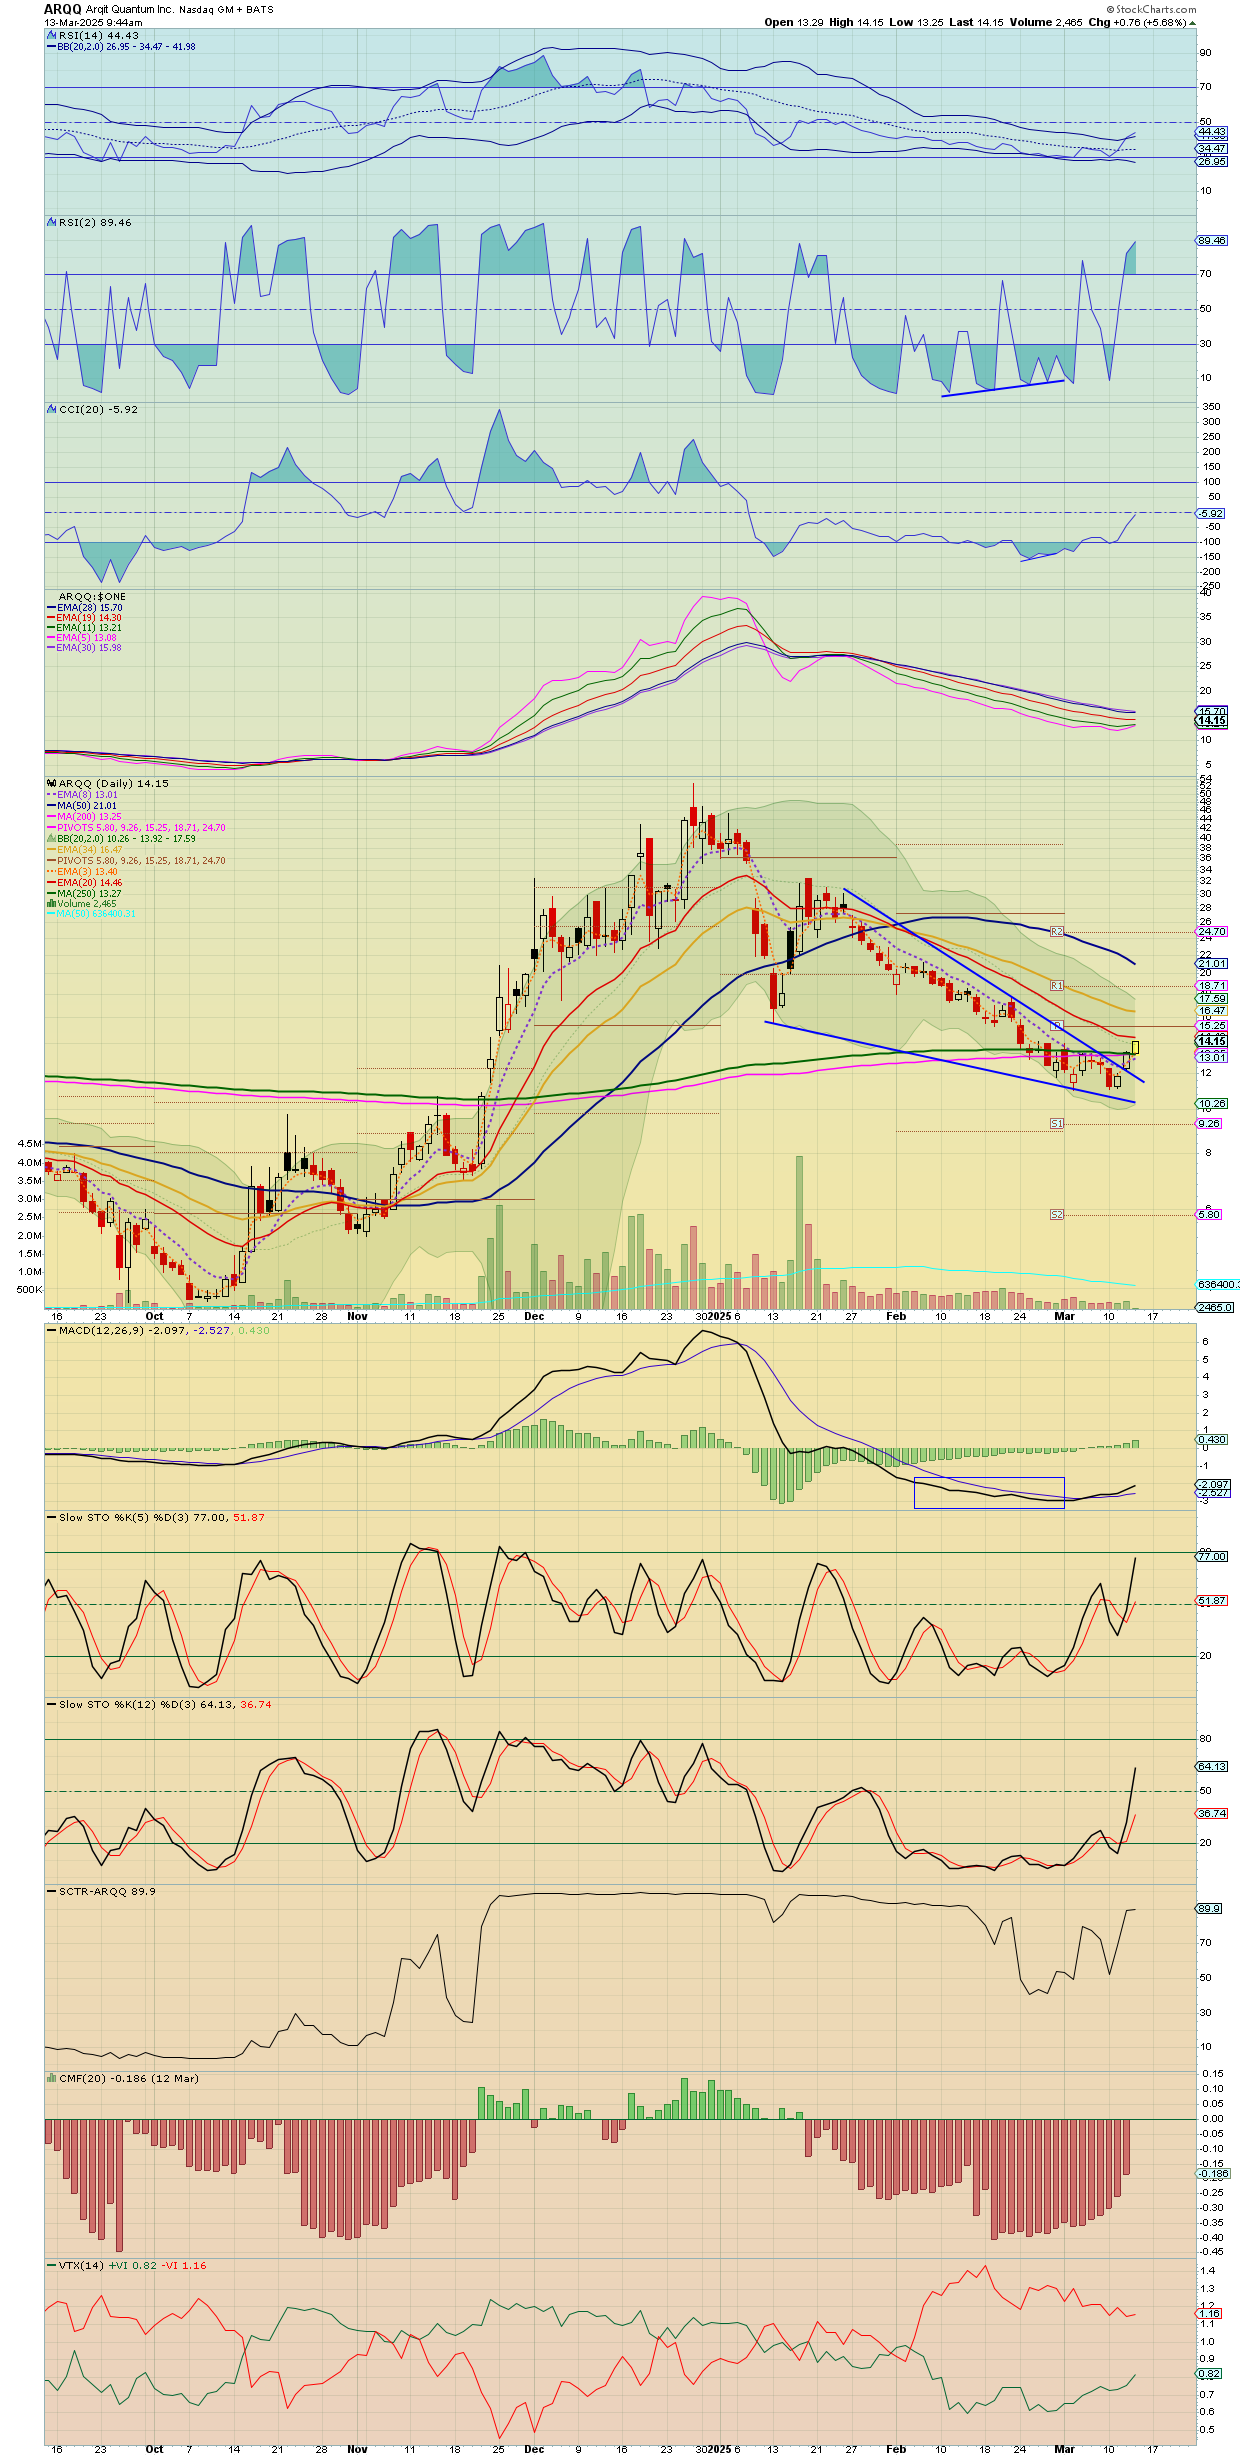This screenshot has height=2456, width=1240.
Task: Click the 89.9 tag on SCTR axis
Action: (x=1209, y=1909)
